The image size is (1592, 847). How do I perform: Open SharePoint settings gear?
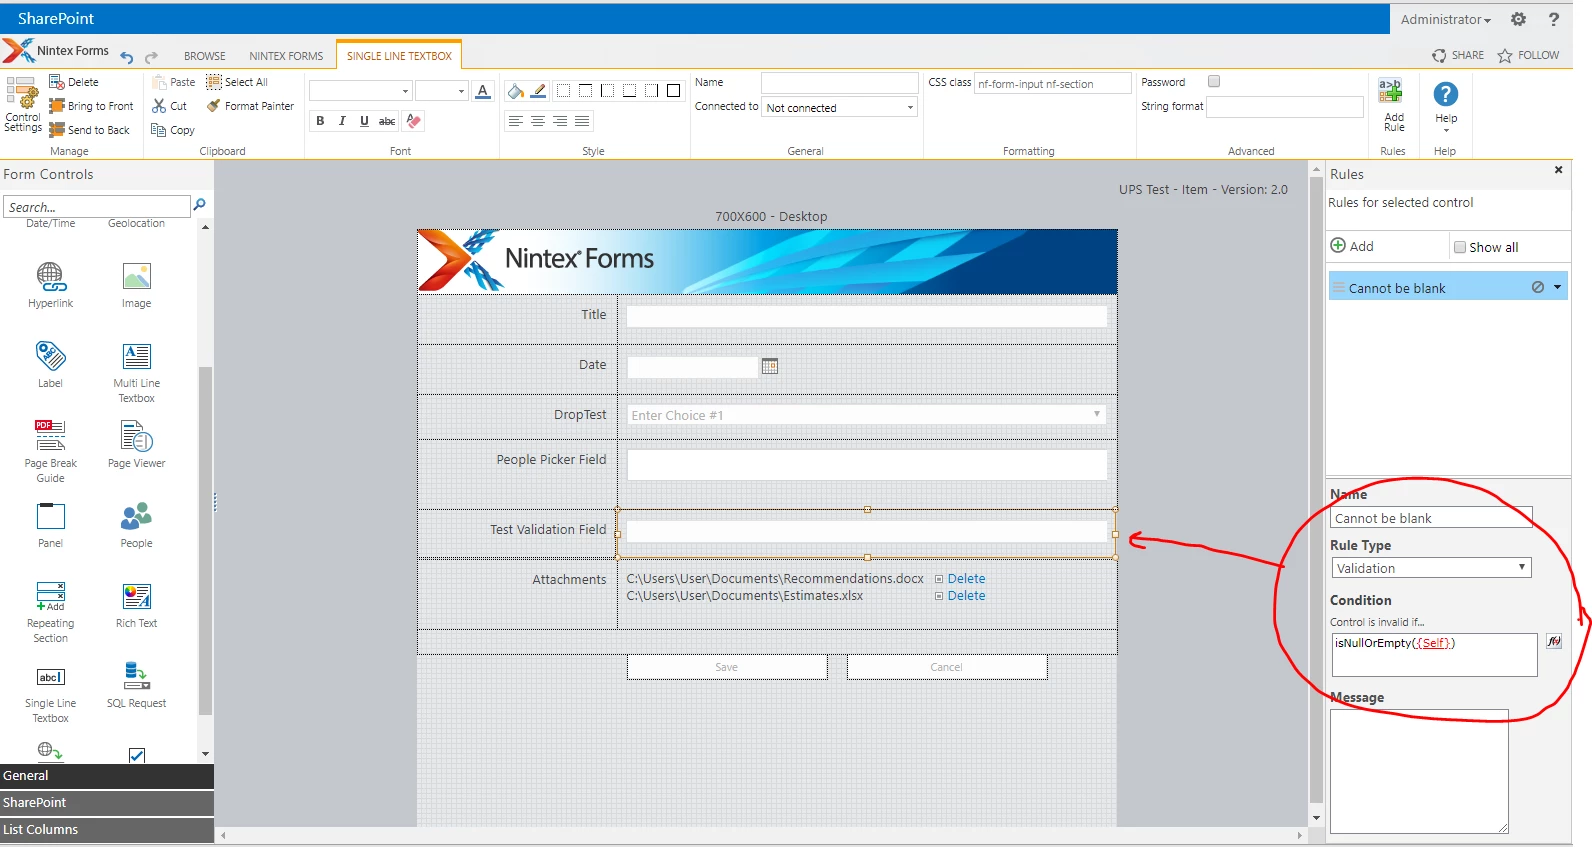pyautogui.click(x=1518, y=19)
